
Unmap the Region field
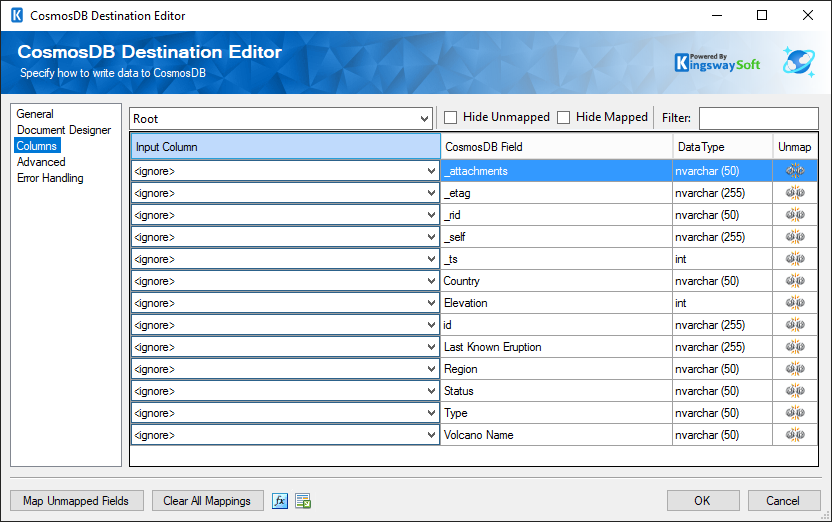point(795,369)
